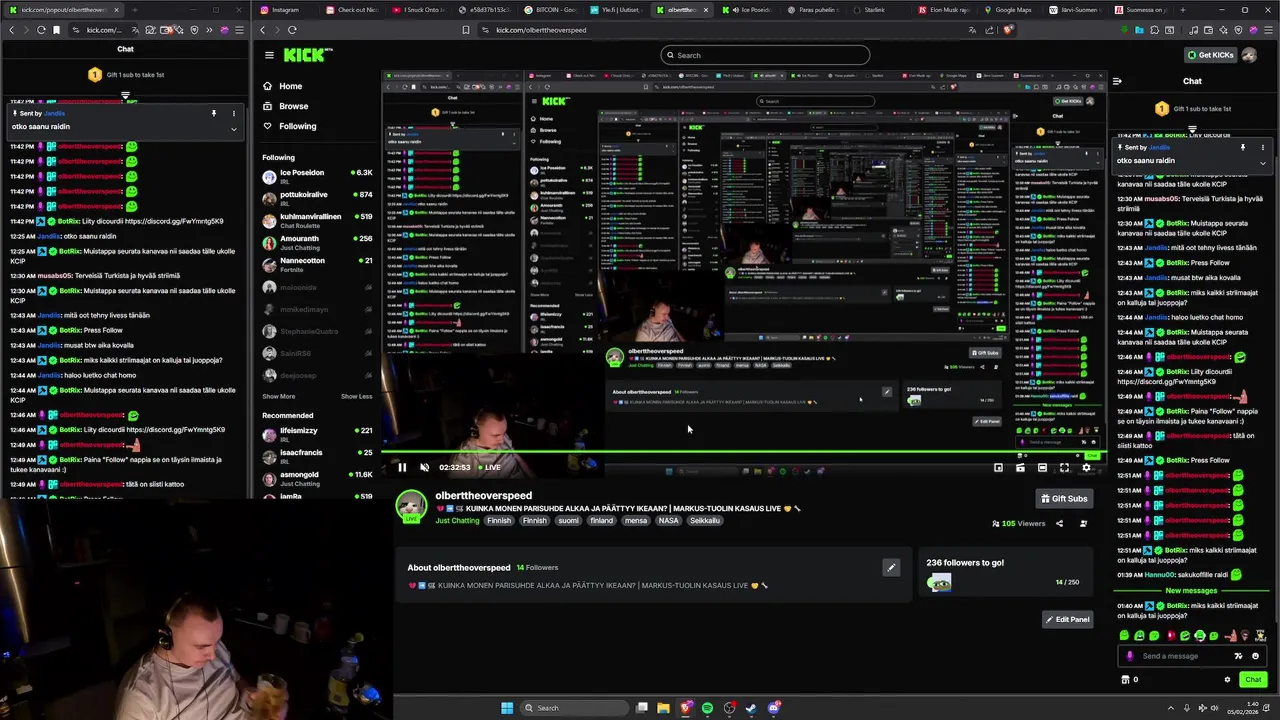Click the New messages divider in chat
Viewport: 1280px width, 720px height.
click(x=1192, y=590)
